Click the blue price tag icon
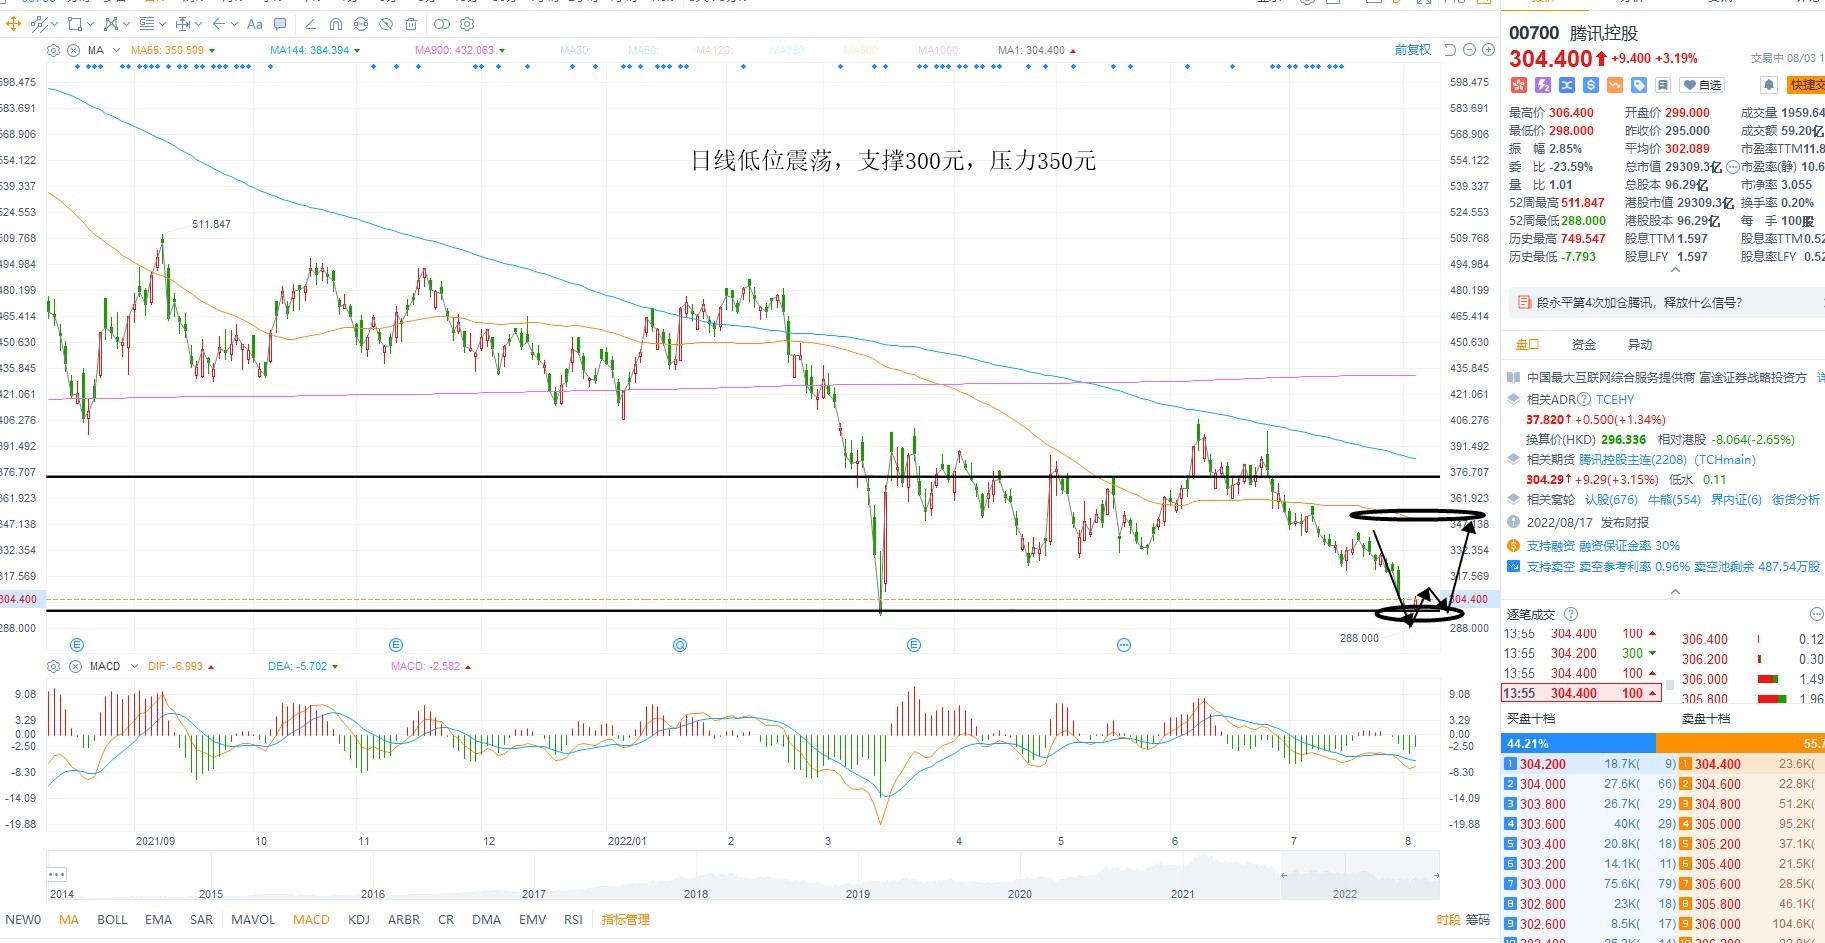1825x943 pixels. pos(1639,85)
